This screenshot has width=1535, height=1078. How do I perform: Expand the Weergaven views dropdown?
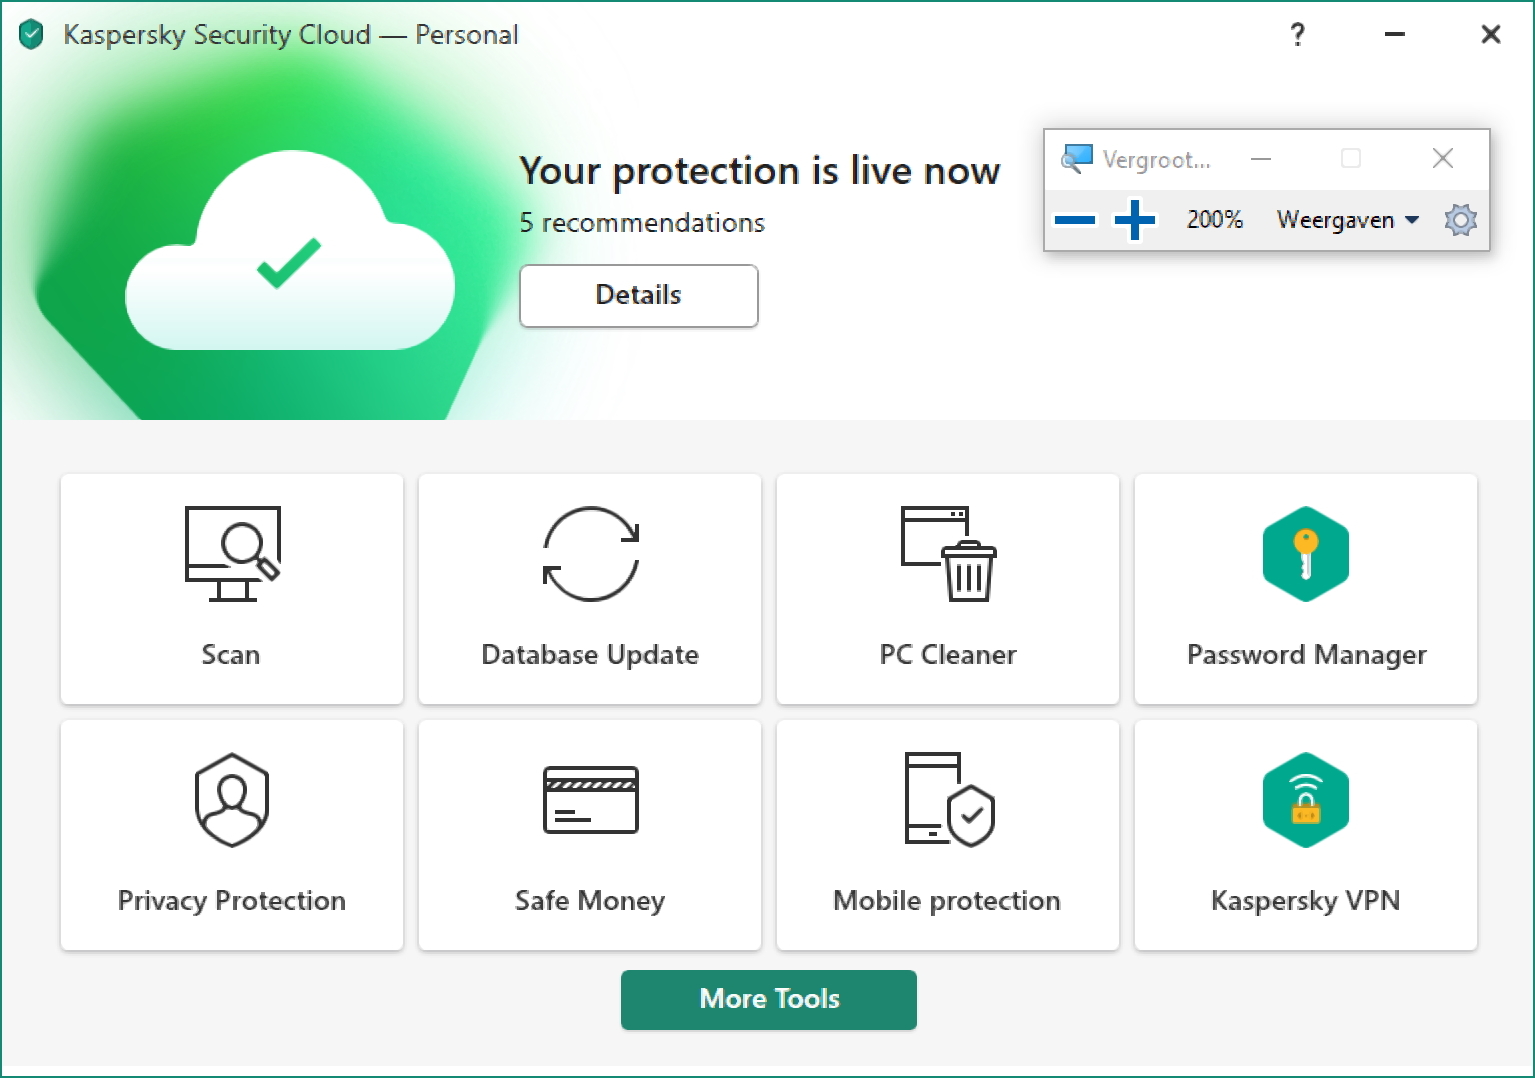1347,220
